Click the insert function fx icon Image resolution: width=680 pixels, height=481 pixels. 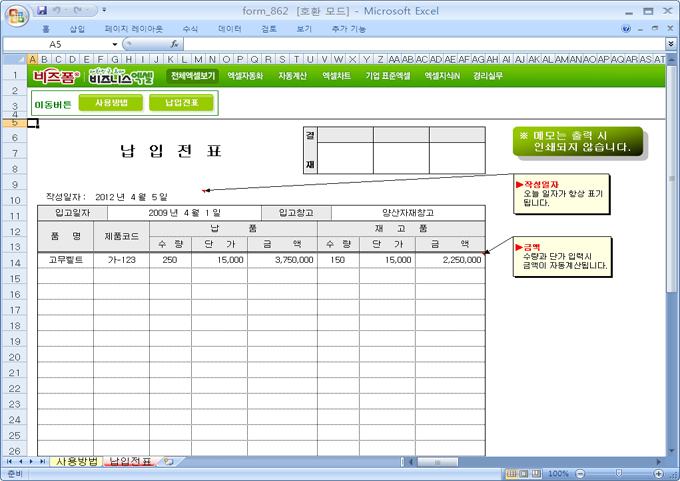point(174,45)
